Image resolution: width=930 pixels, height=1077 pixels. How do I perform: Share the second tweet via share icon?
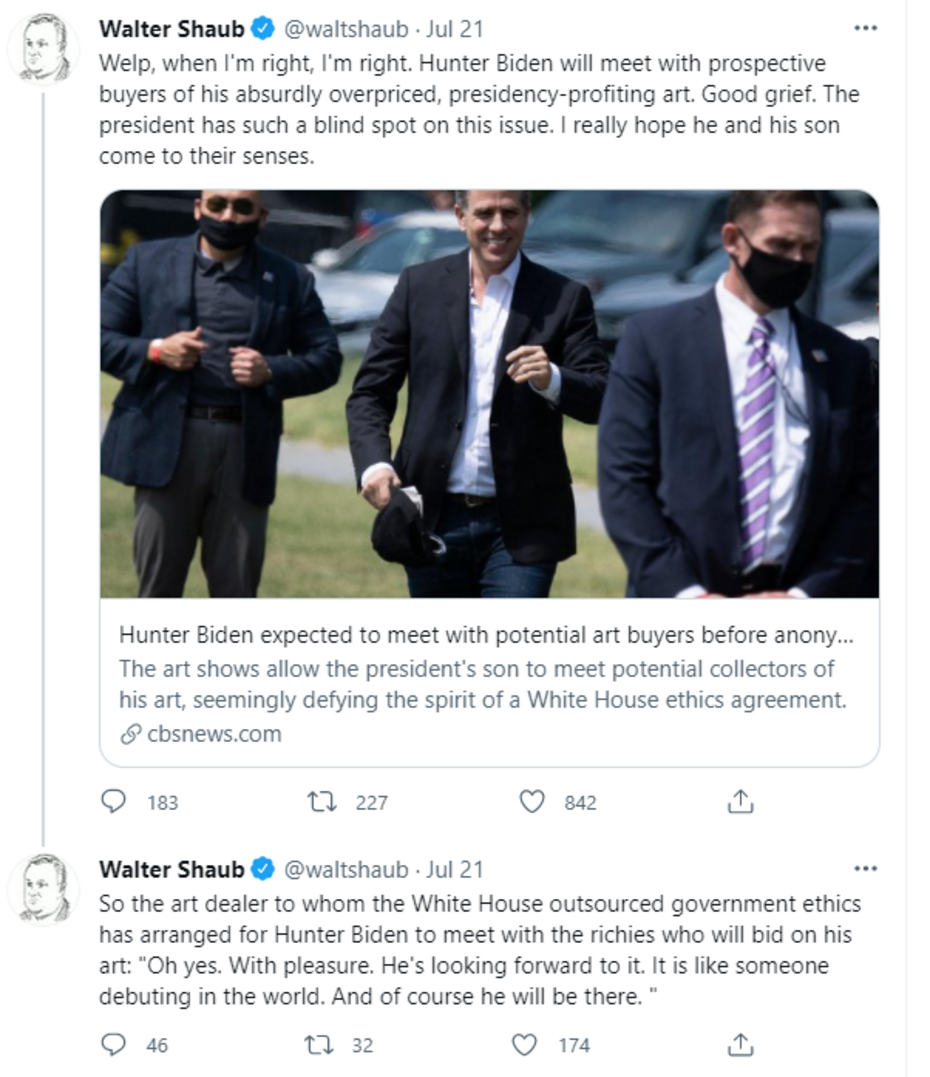[740, 1045]
